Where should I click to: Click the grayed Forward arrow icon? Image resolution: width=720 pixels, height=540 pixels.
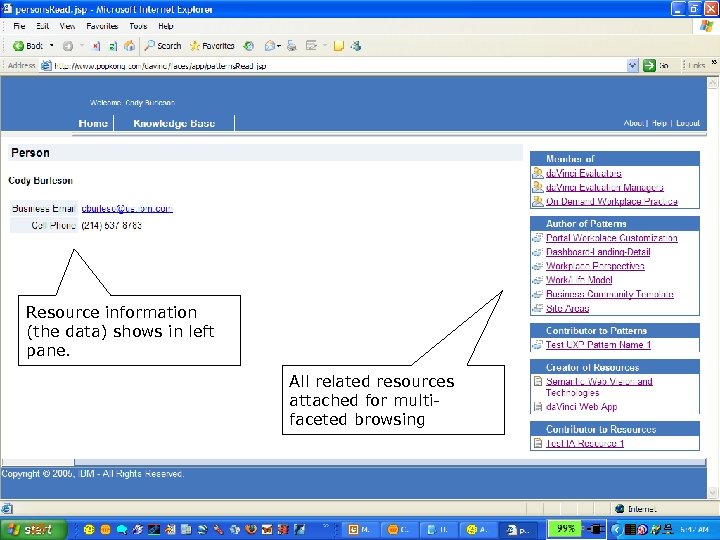[68, 45]
